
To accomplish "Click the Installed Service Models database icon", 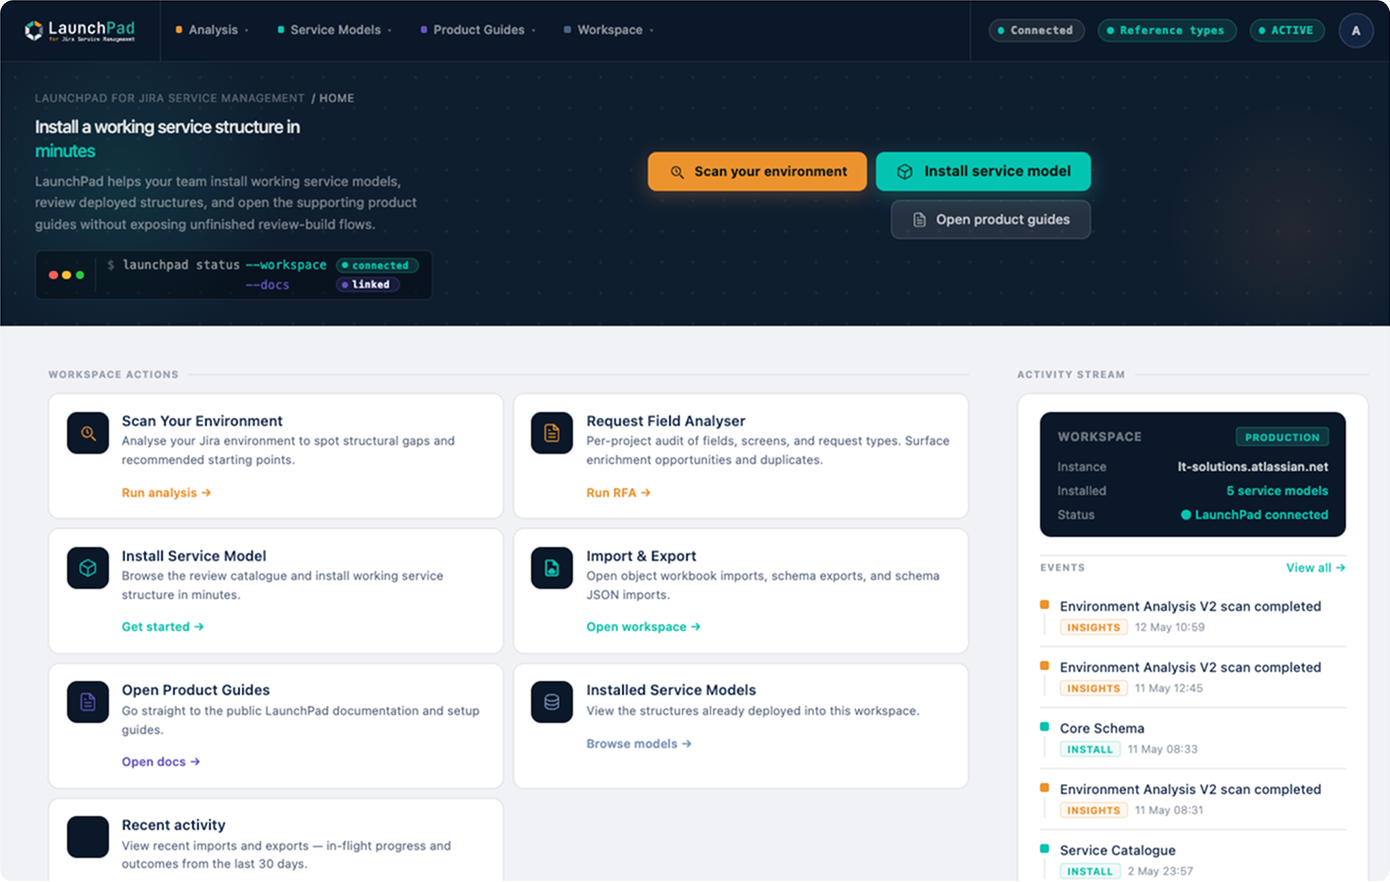I will click(552, 702).
